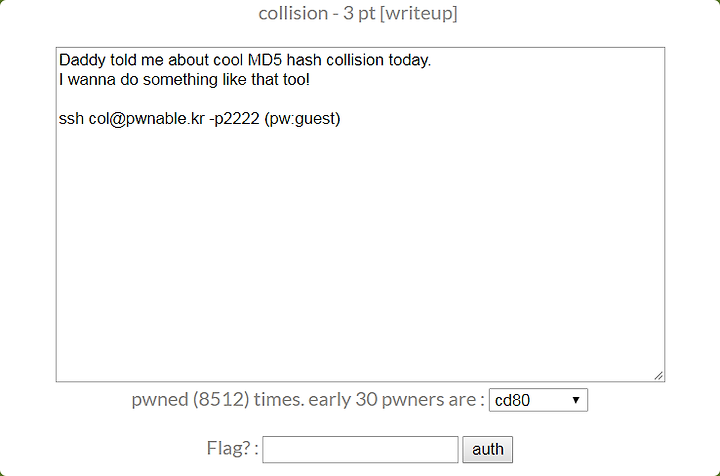Click the word 'too!' in second line
Screen dimensions: 720x476
tap(296, 80)
